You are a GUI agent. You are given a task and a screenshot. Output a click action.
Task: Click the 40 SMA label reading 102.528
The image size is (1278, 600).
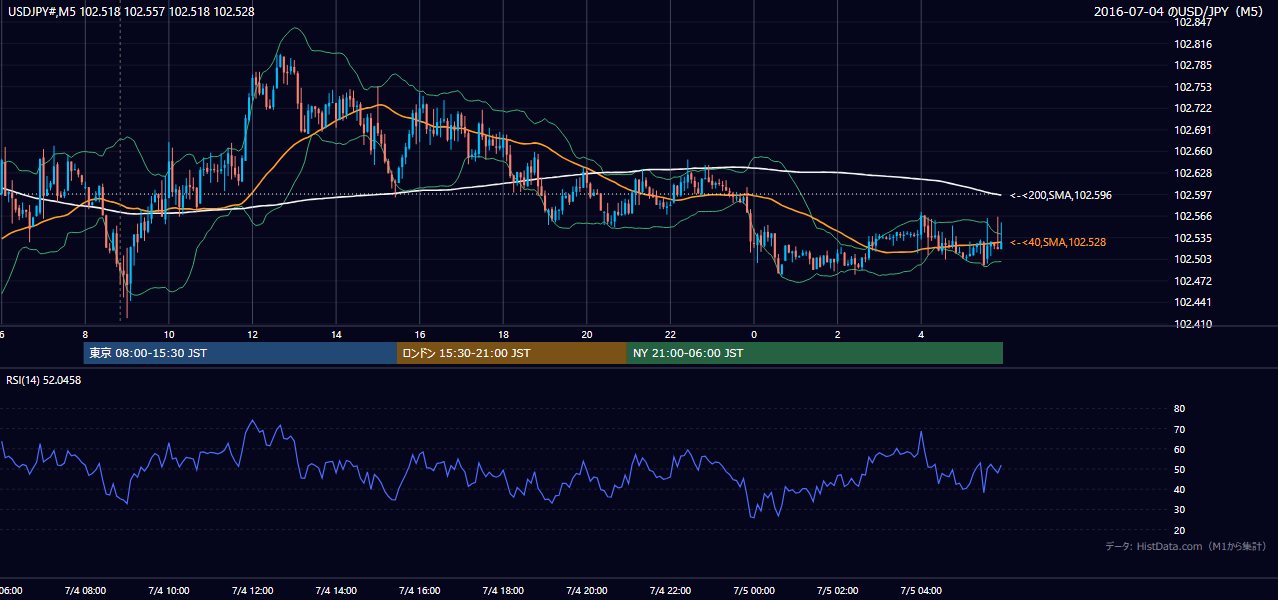[x=1058, y=242]
